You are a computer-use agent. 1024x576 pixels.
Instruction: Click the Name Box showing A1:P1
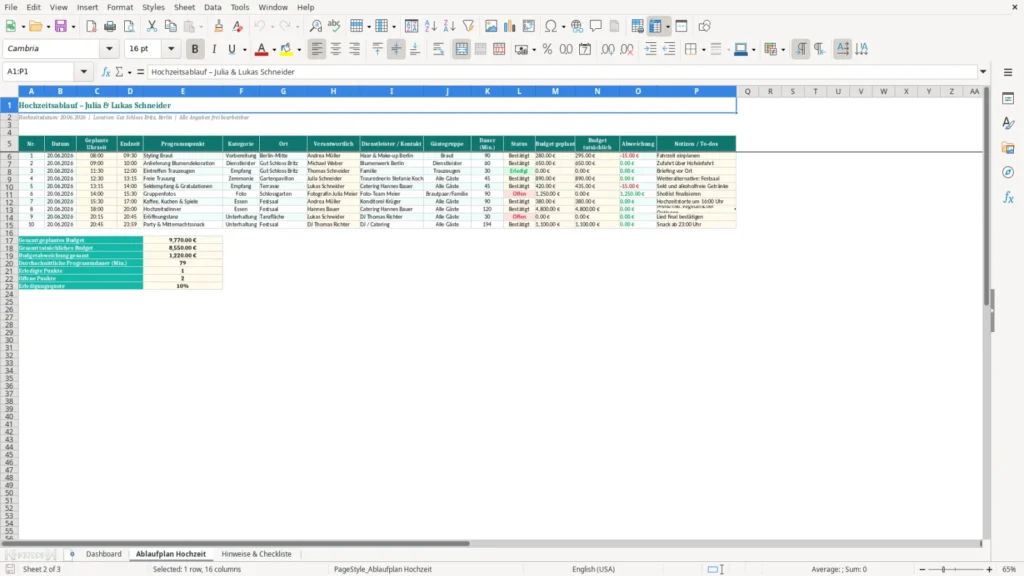click(x=40, y=72)
